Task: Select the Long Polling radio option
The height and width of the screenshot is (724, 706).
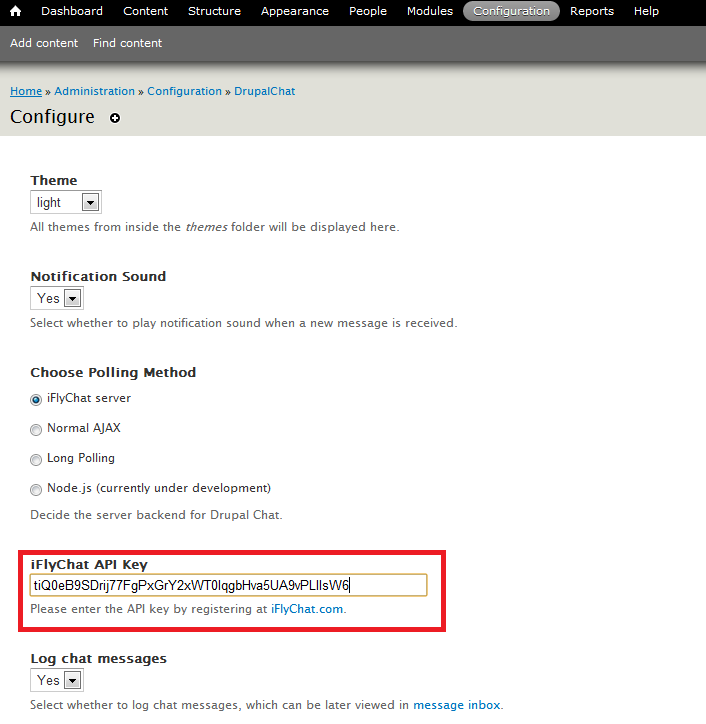Action: click(36, 460)
